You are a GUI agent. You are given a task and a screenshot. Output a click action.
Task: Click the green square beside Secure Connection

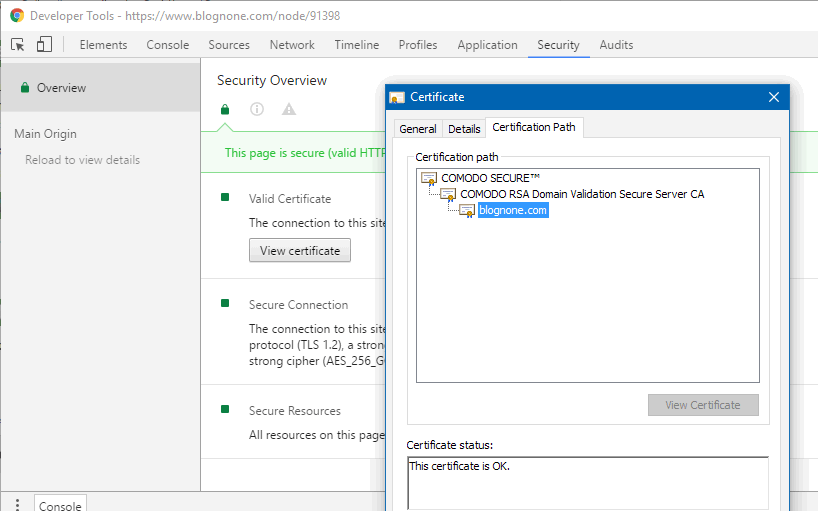(x=225, y=303)
